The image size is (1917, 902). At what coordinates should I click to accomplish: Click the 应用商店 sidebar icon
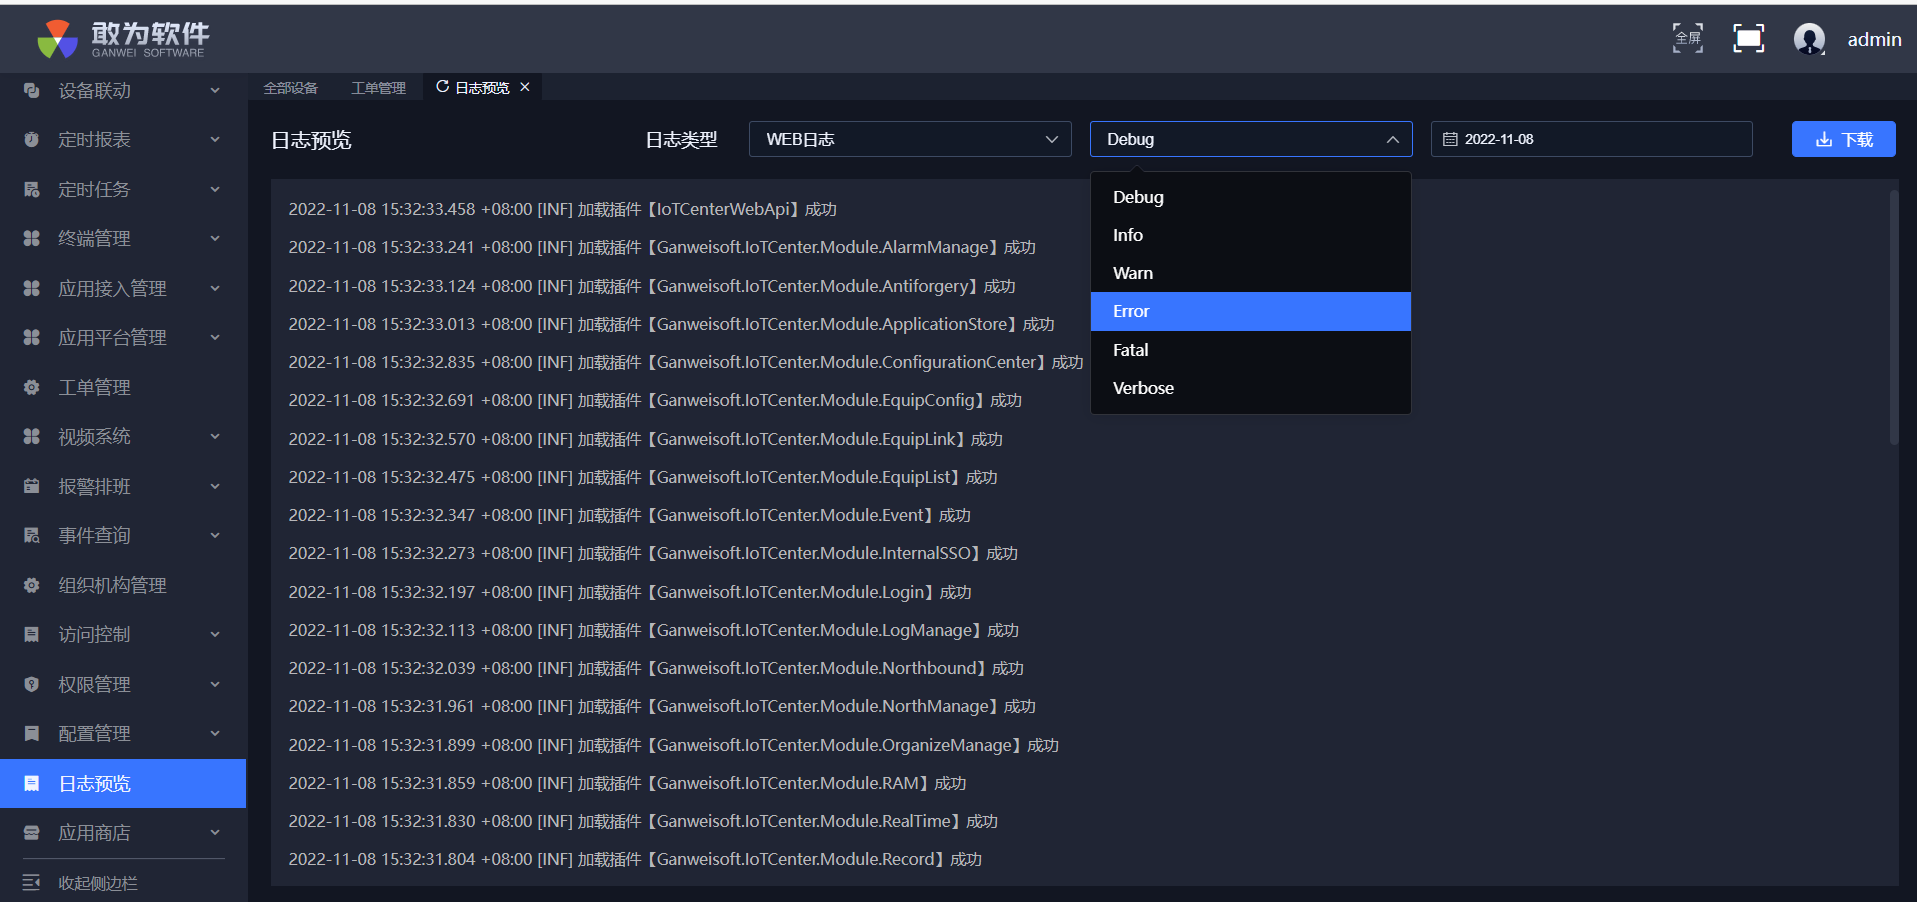tap(31, 832)
